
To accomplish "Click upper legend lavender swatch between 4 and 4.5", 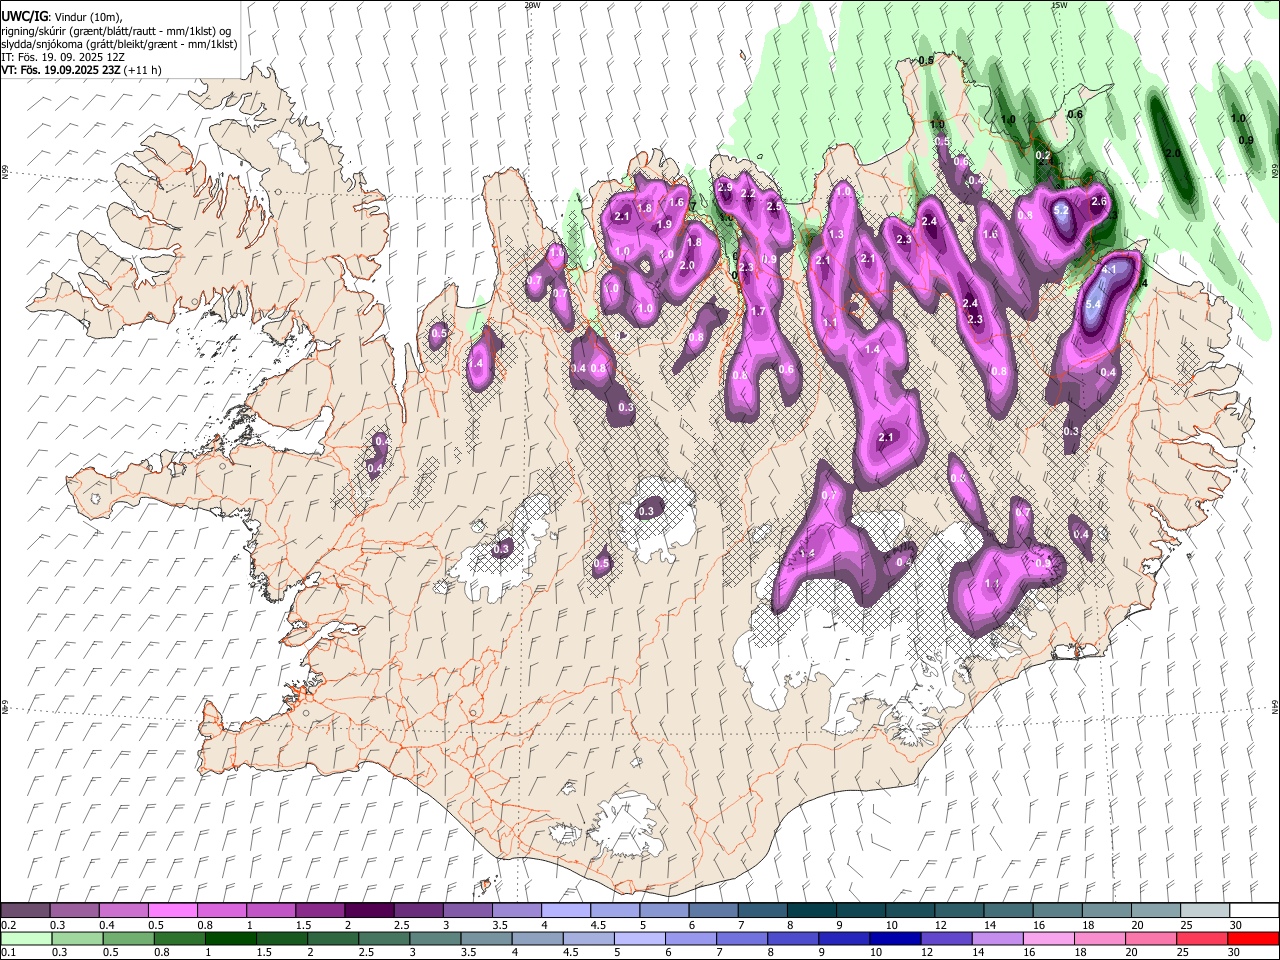I will point(566,910).
